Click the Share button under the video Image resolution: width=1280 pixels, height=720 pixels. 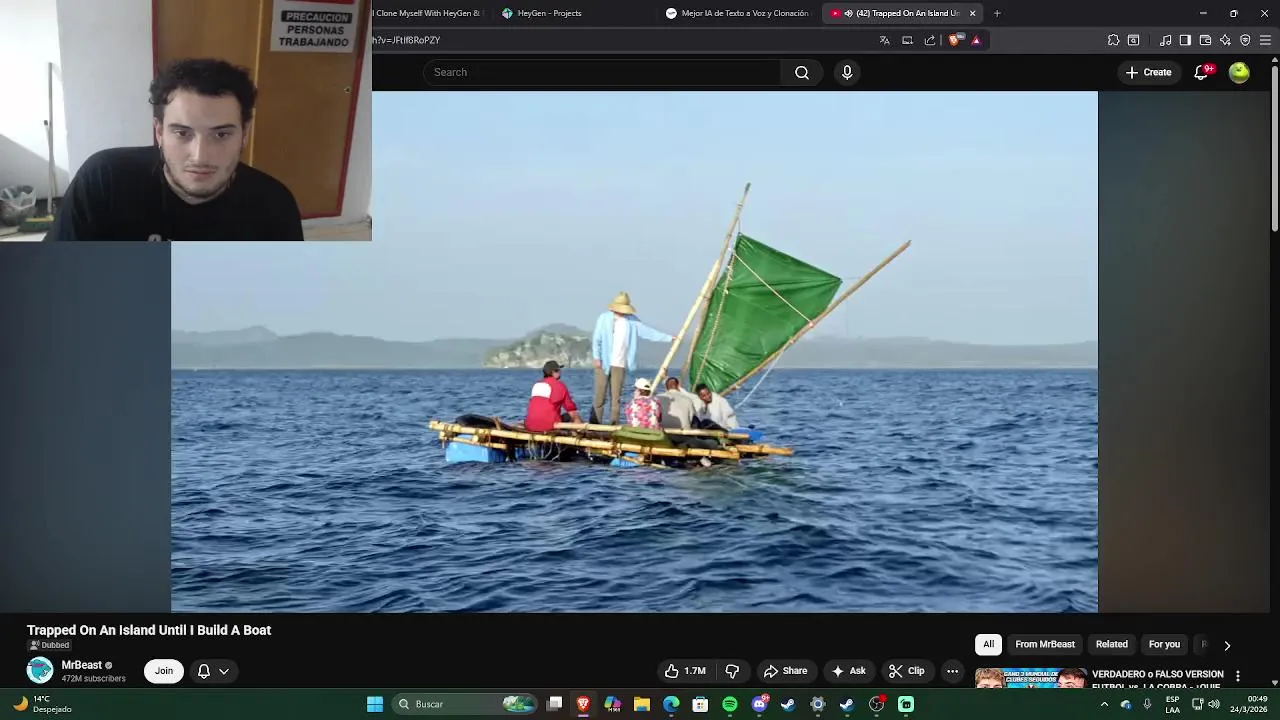tap(785, 671)
